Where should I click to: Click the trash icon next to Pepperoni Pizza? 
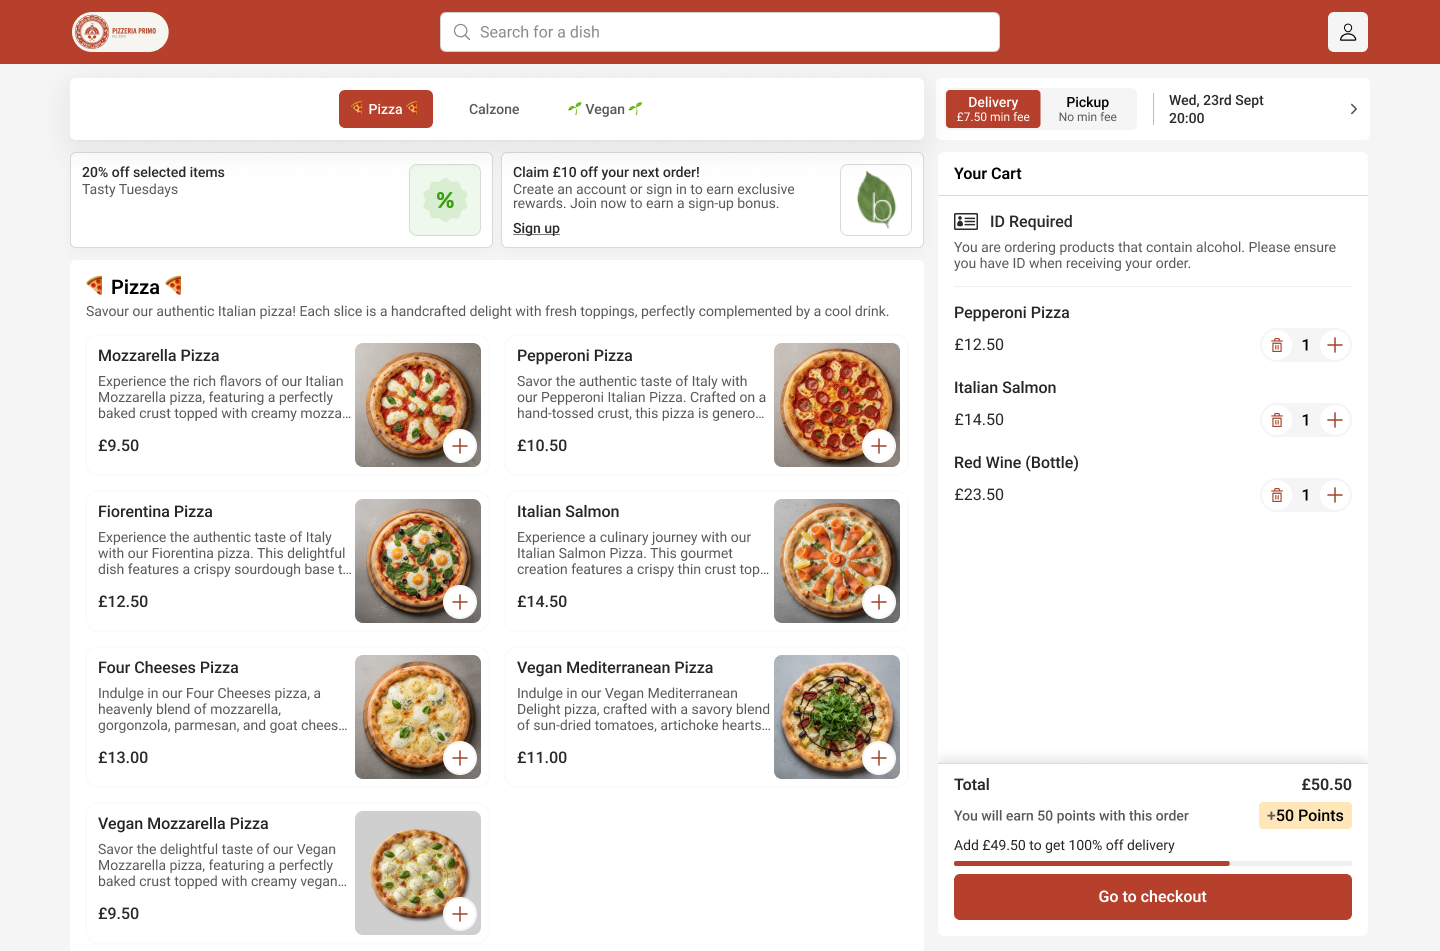[1277, 344]
